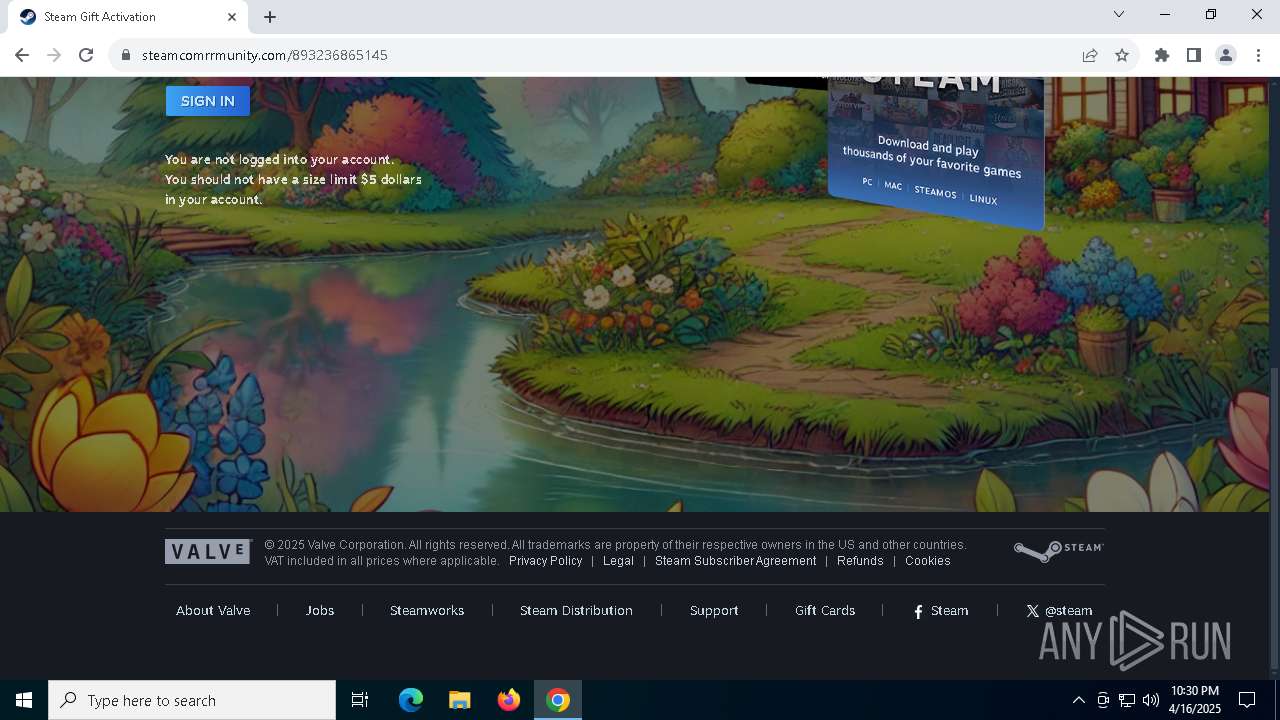Screen dimensions: 1280x720
Task: Open File Explorer from taskbar
Action: [460, 700]
